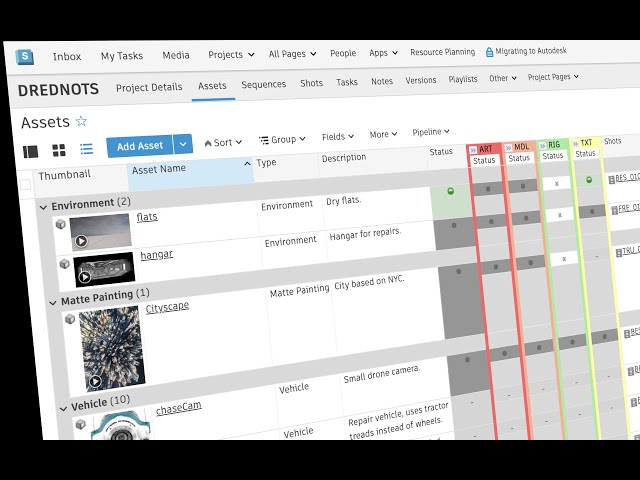
Task: Open the flats asset link
Action: pyautogui.click(x=147, y=216)
